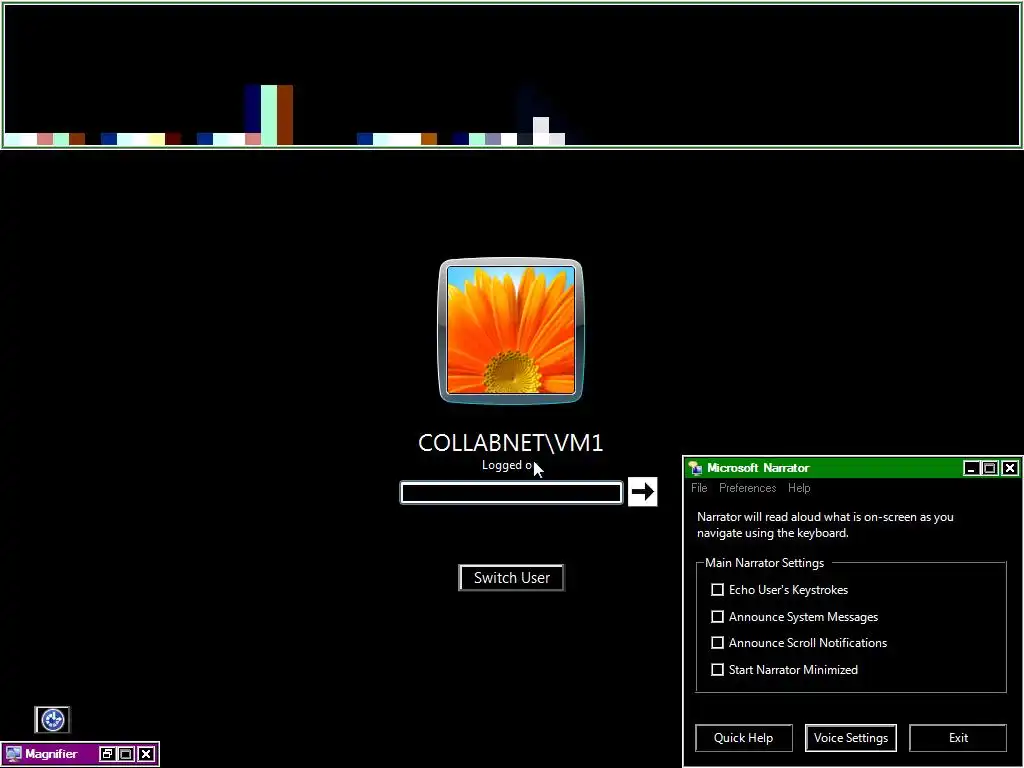Click the orange flower user picture
The width and height of the screenshot is (1024, 768).
pyautogui.click(x=511, y=331)
